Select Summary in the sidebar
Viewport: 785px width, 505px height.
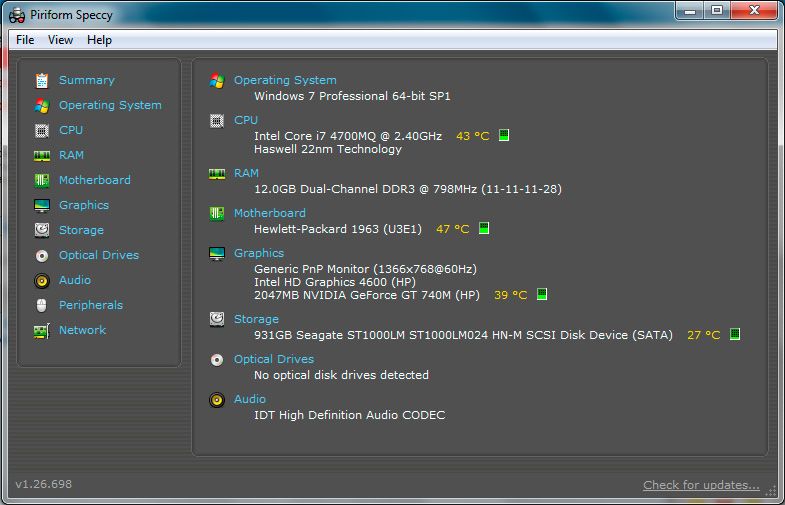click(87, 80)
